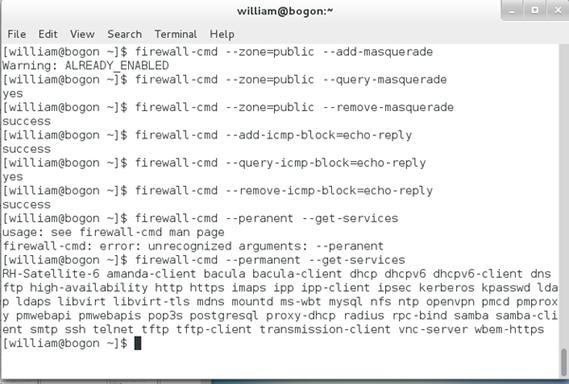569x384 pixels.
Task: Open the Edit menu
Action: pyautogui.click(x=48, y=34)
